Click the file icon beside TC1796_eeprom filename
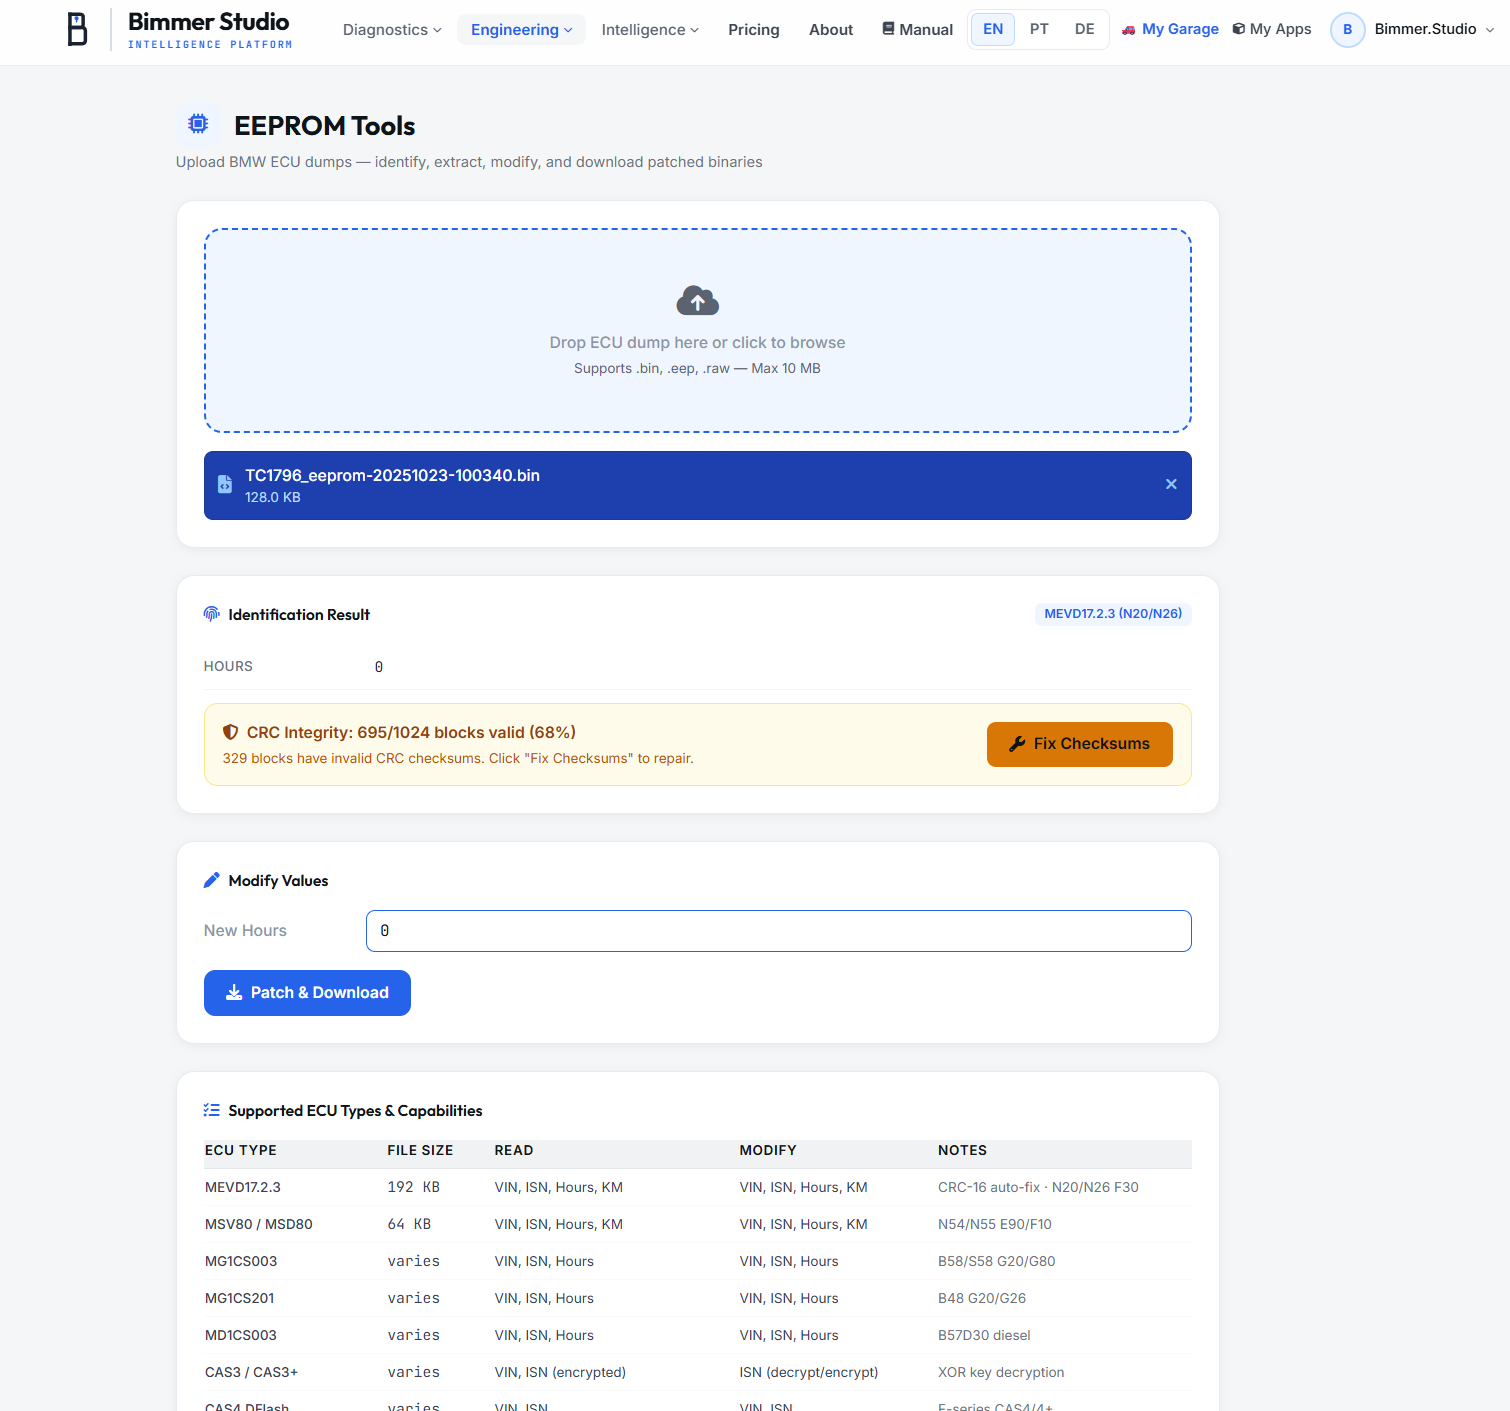This screenshot has height=1411, width=1510. coord(225,484)
